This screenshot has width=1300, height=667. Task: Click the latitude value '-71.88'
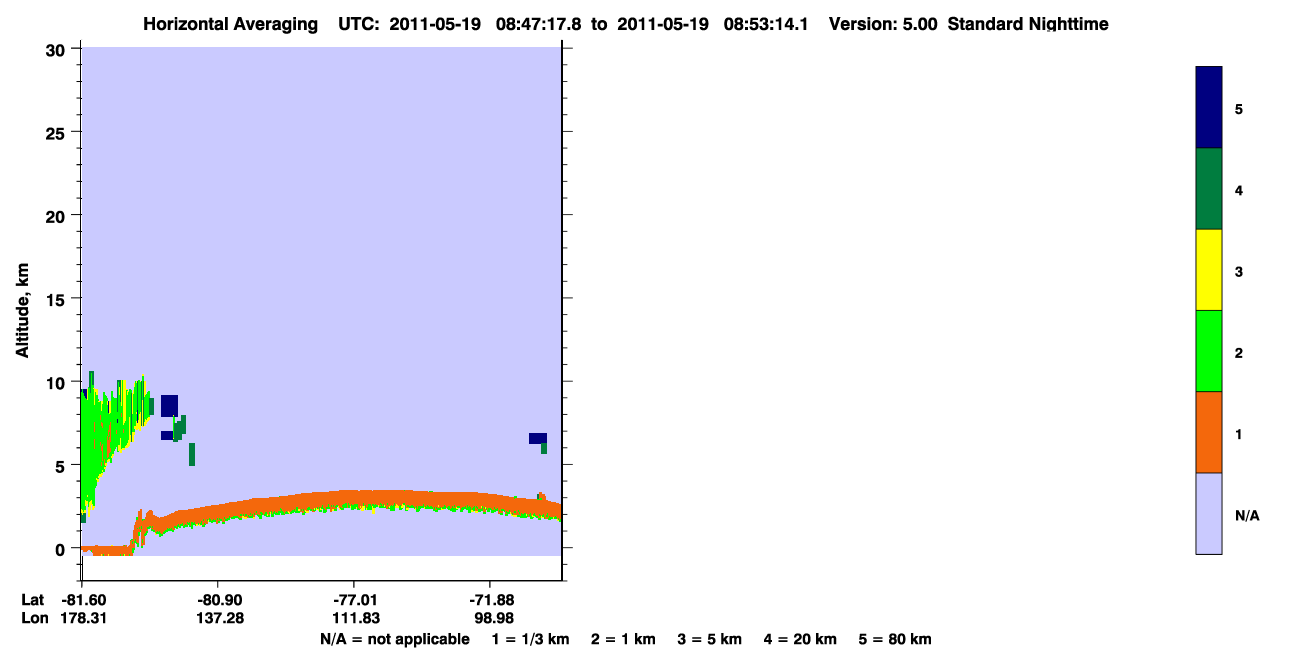[490, 599]
